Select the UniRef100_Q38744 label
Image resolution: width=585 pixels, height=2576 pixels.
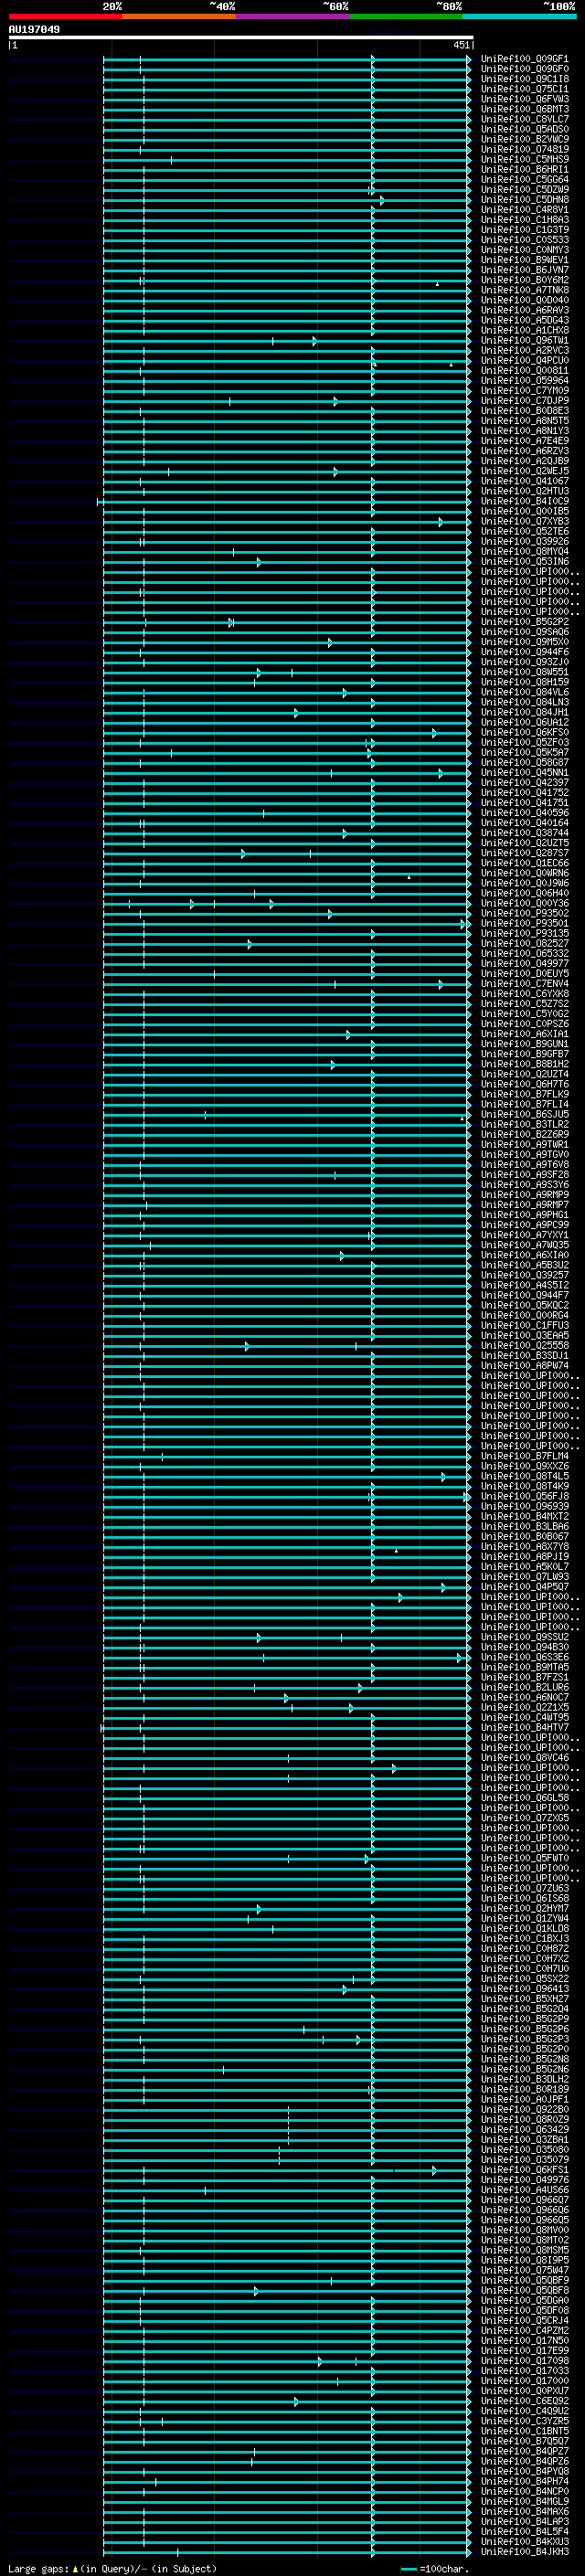click(525, 833)
